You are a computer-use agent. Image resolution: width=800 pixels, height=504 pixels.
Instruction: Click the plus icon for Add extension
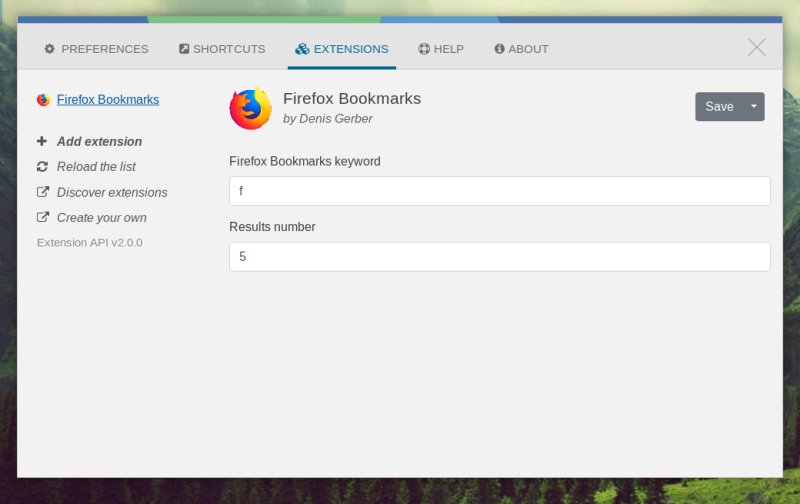click(x=42, y=141)
